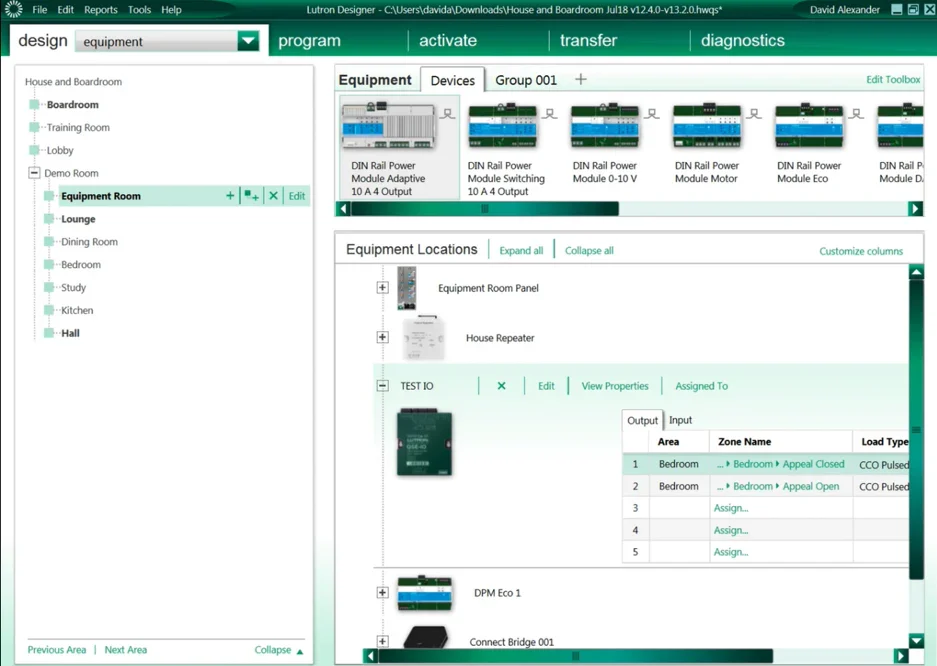Open the Reports menu
Image resolution: width=937 pixels, height=666 pixels.
click(100, 10)
